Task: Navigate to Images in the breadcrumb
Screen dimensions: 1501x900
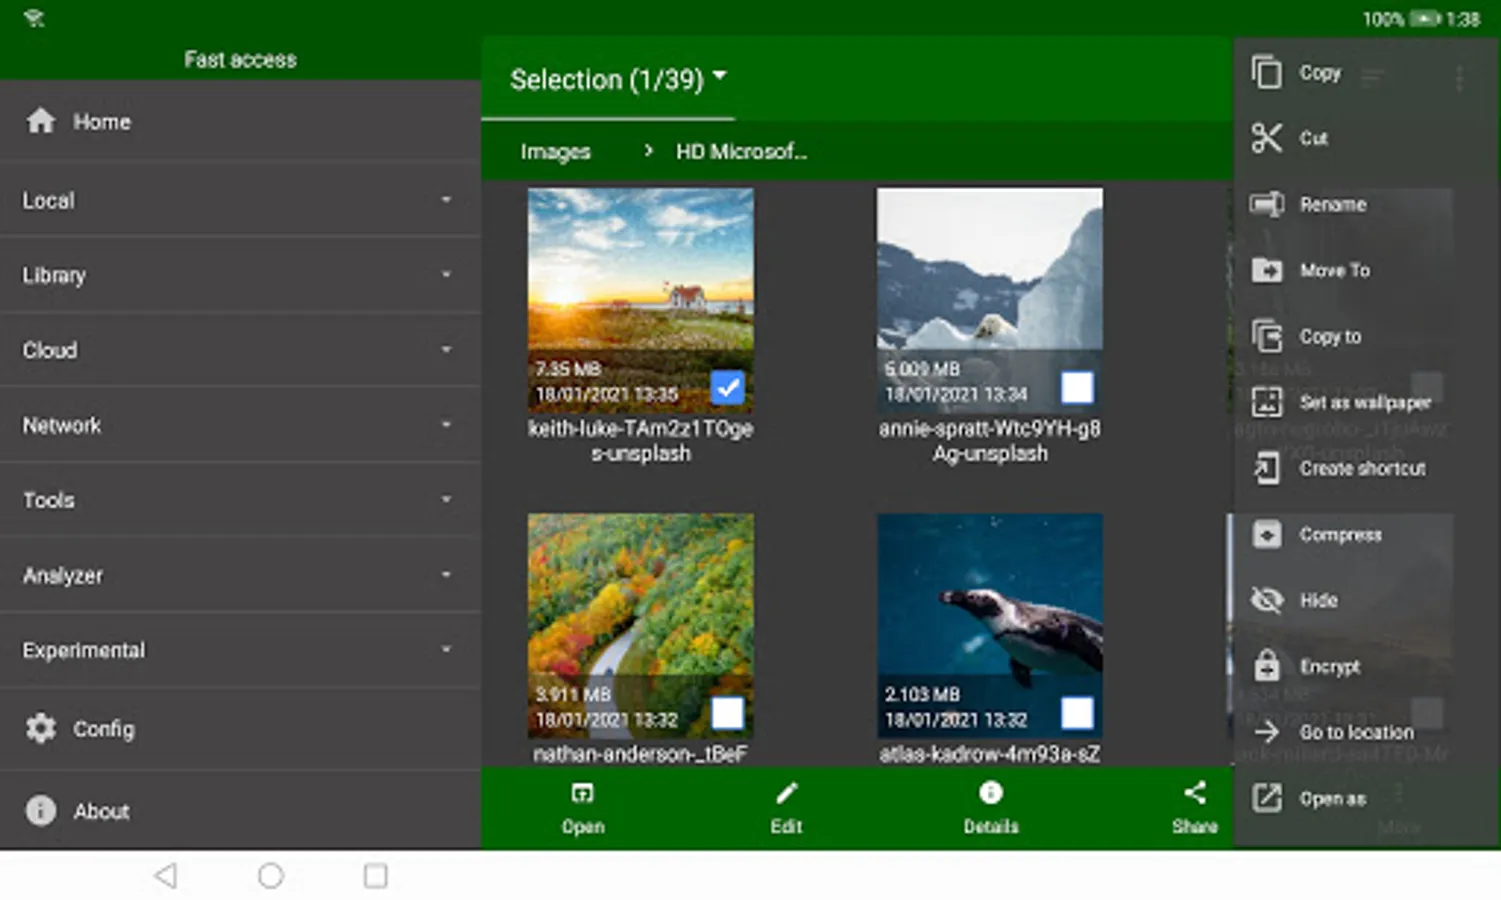Action: coord(555,151)
